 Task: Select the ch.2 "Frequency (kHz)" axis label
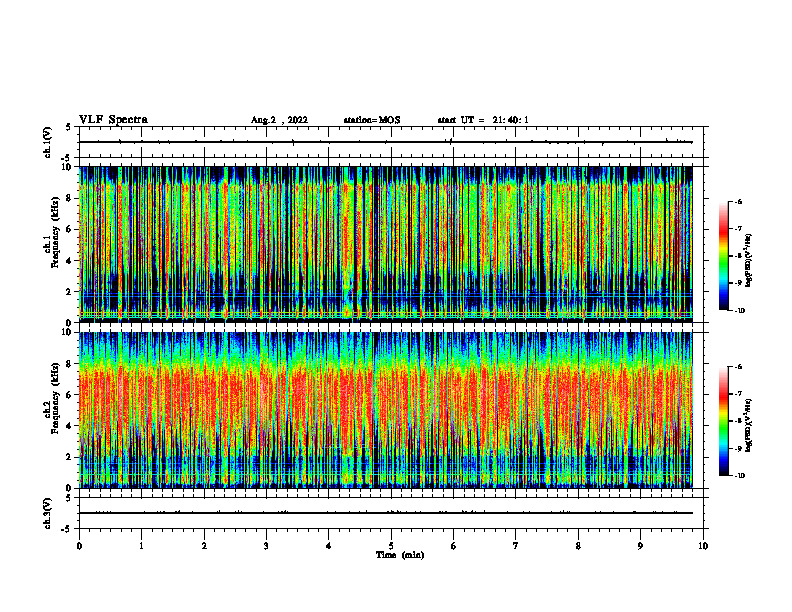coord(55,398)
